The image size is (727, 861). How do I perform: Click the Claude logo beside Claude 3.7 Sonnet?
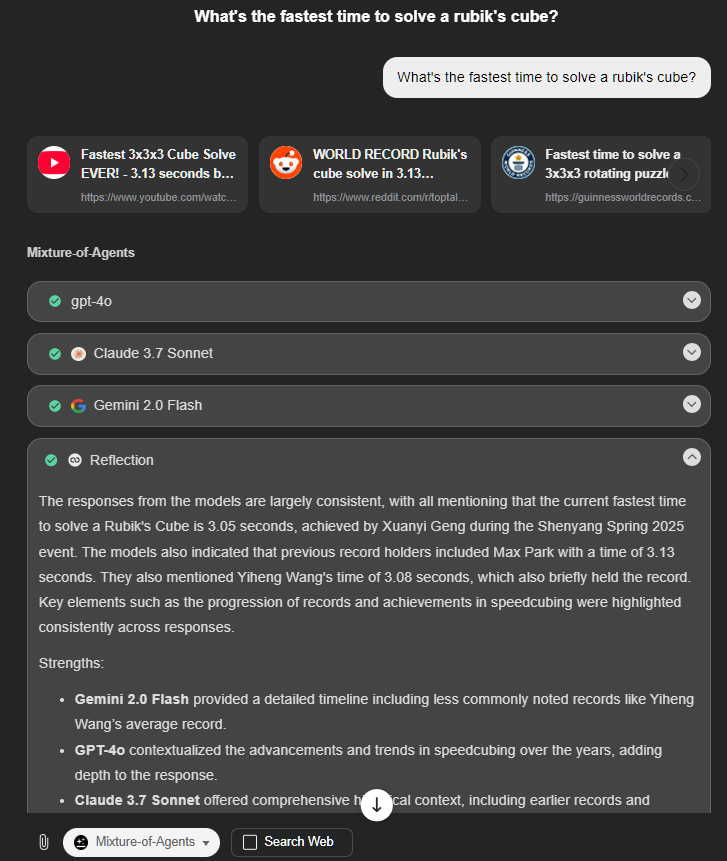pyautogui.click(x=78, y=353)
